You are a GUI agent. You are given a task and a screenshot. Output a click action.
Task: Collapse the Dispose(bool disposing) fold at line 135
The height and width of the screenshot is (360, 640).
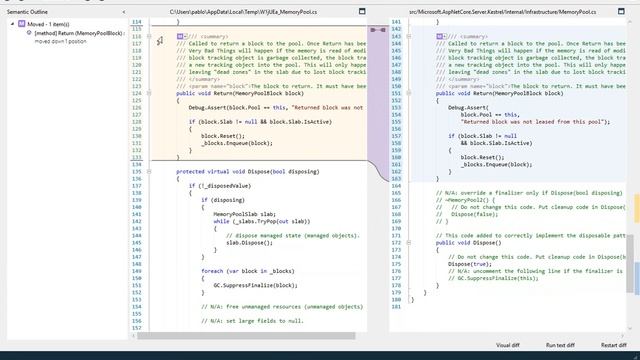[x=149, y=172]
